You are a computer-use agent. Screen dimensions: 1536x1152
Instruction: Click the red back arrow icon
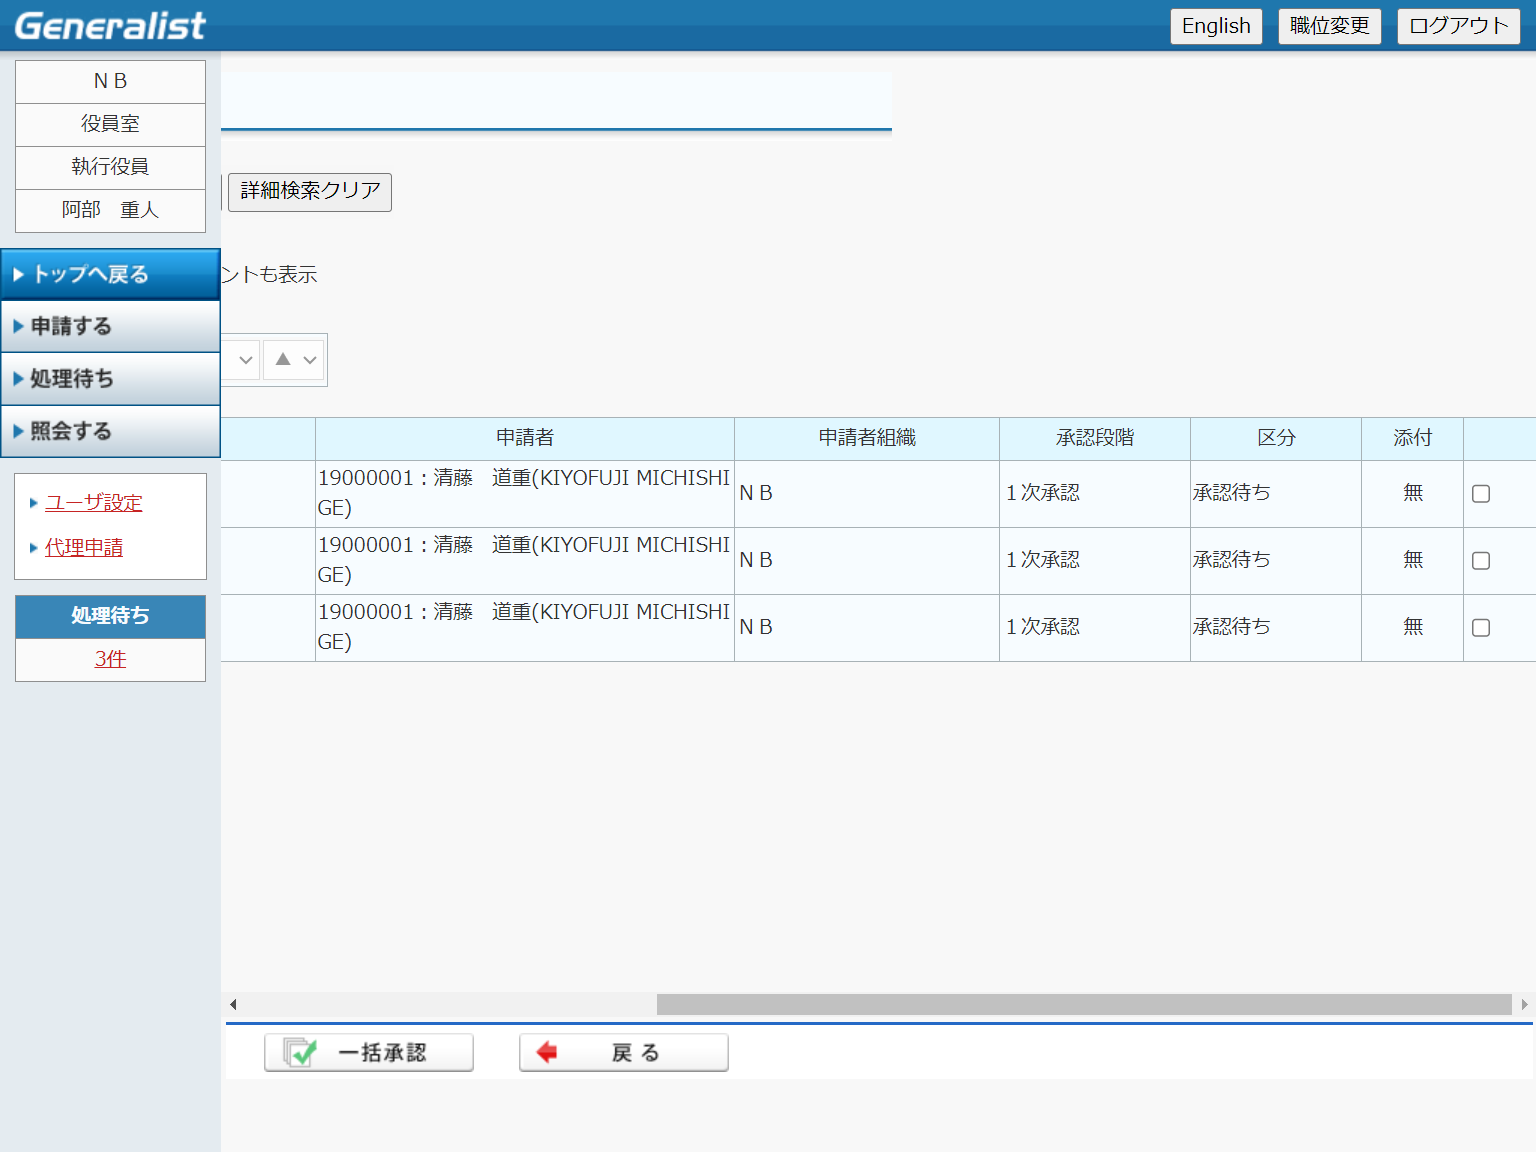(547, 1052)
